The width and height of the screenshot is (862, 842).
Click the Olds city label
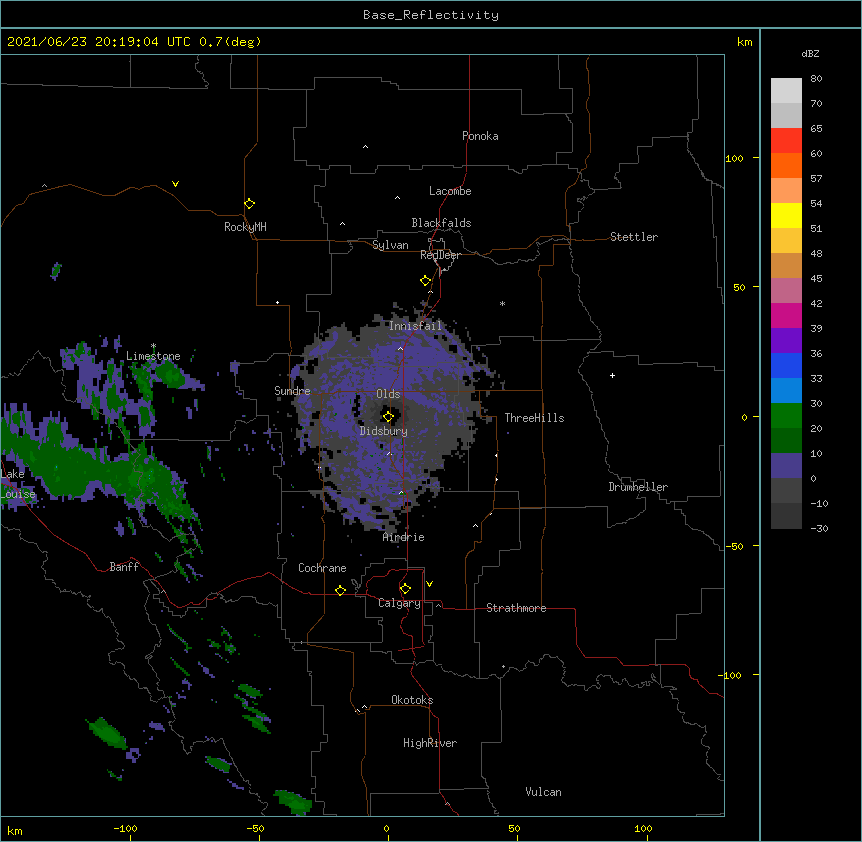388,394
